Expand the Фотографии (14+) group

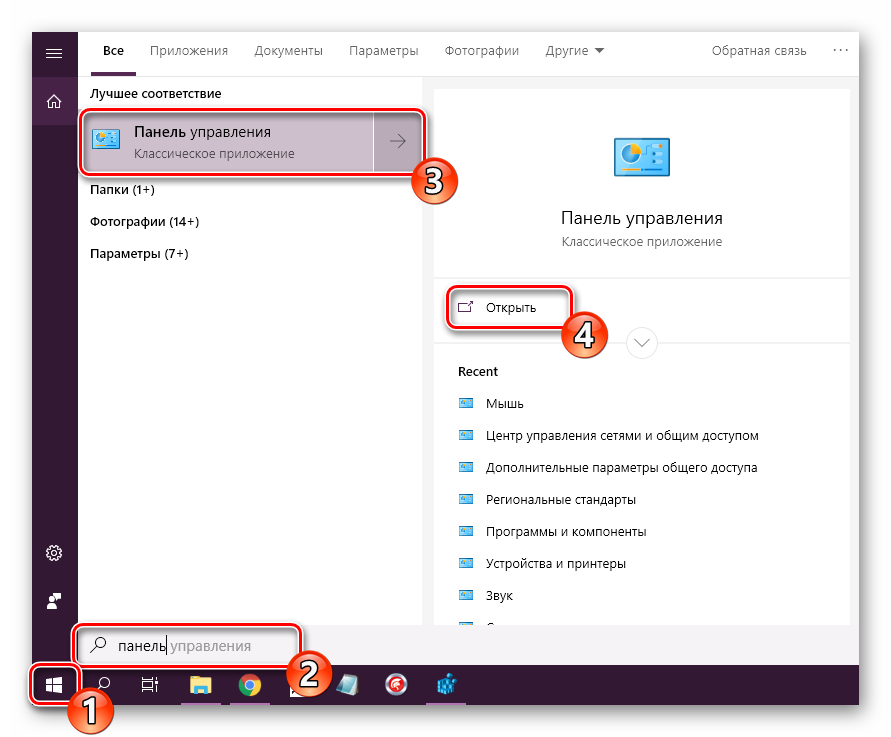tap(144, 222)
